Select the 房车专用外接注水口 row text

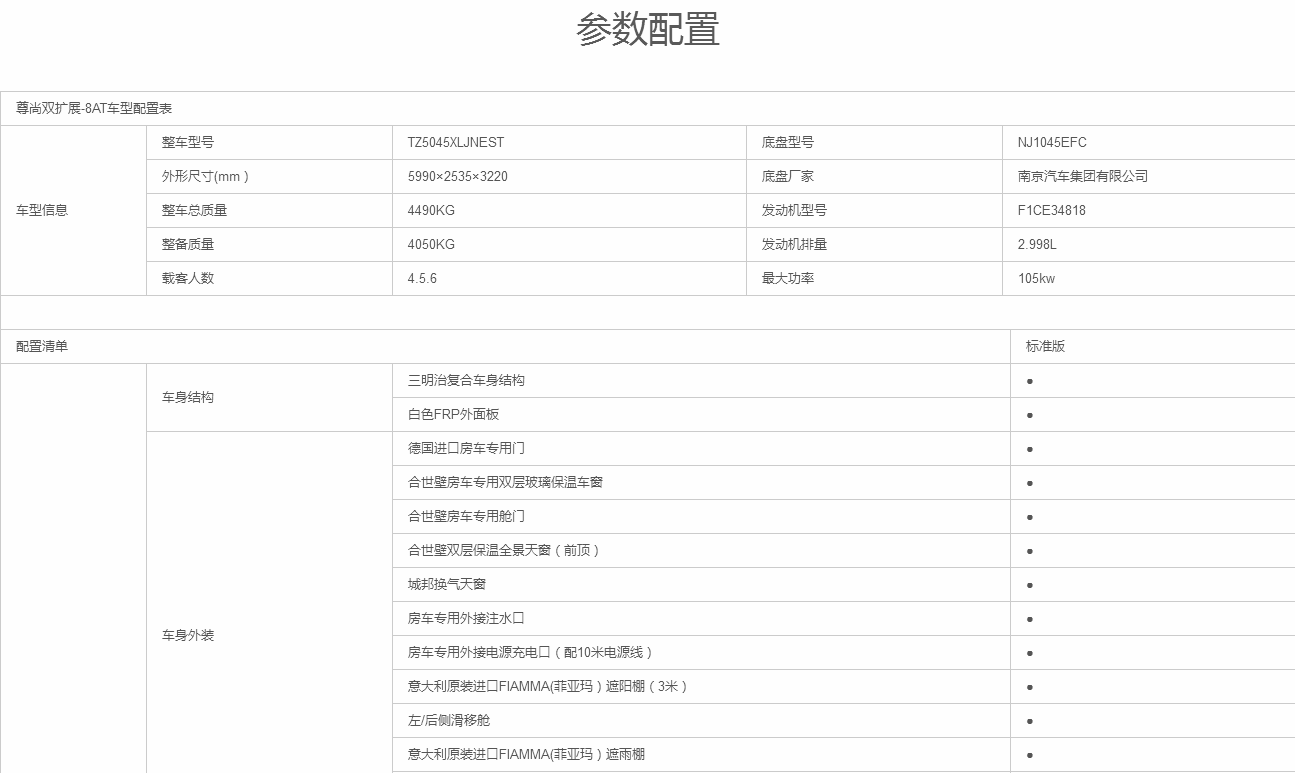pos(466,618)
